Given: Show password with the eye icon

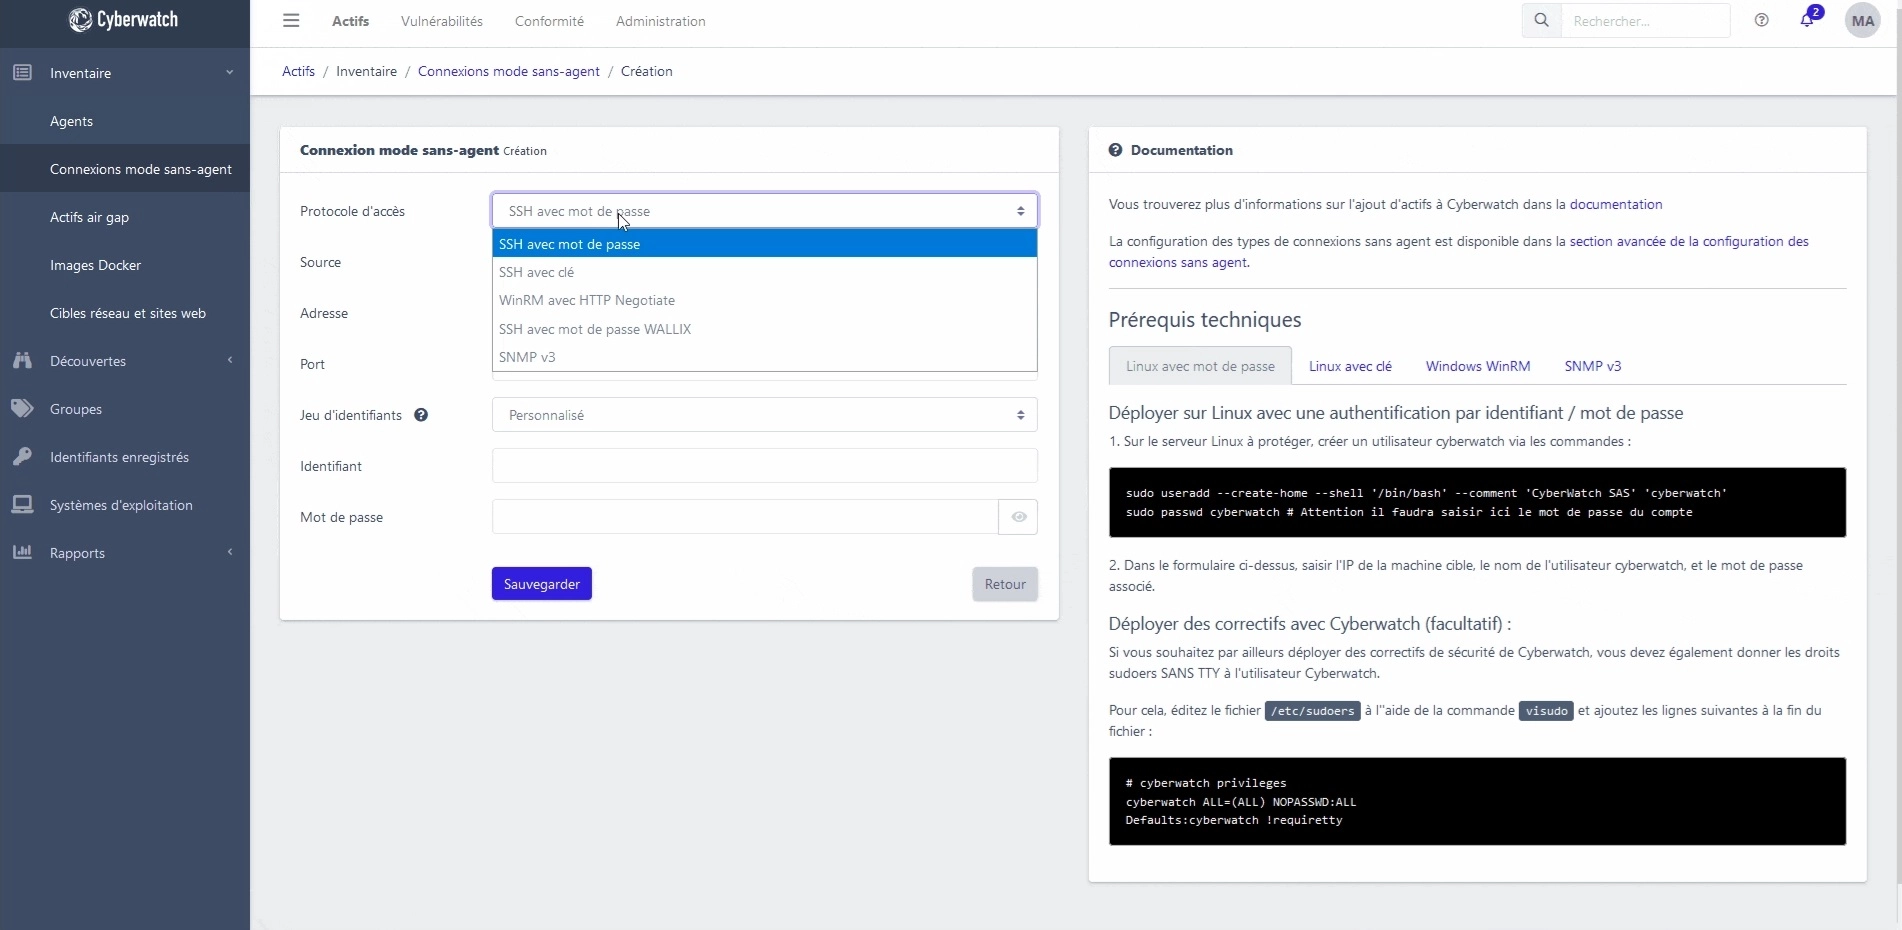Looking at the screenshot, I should click(x=1018, y=517).
